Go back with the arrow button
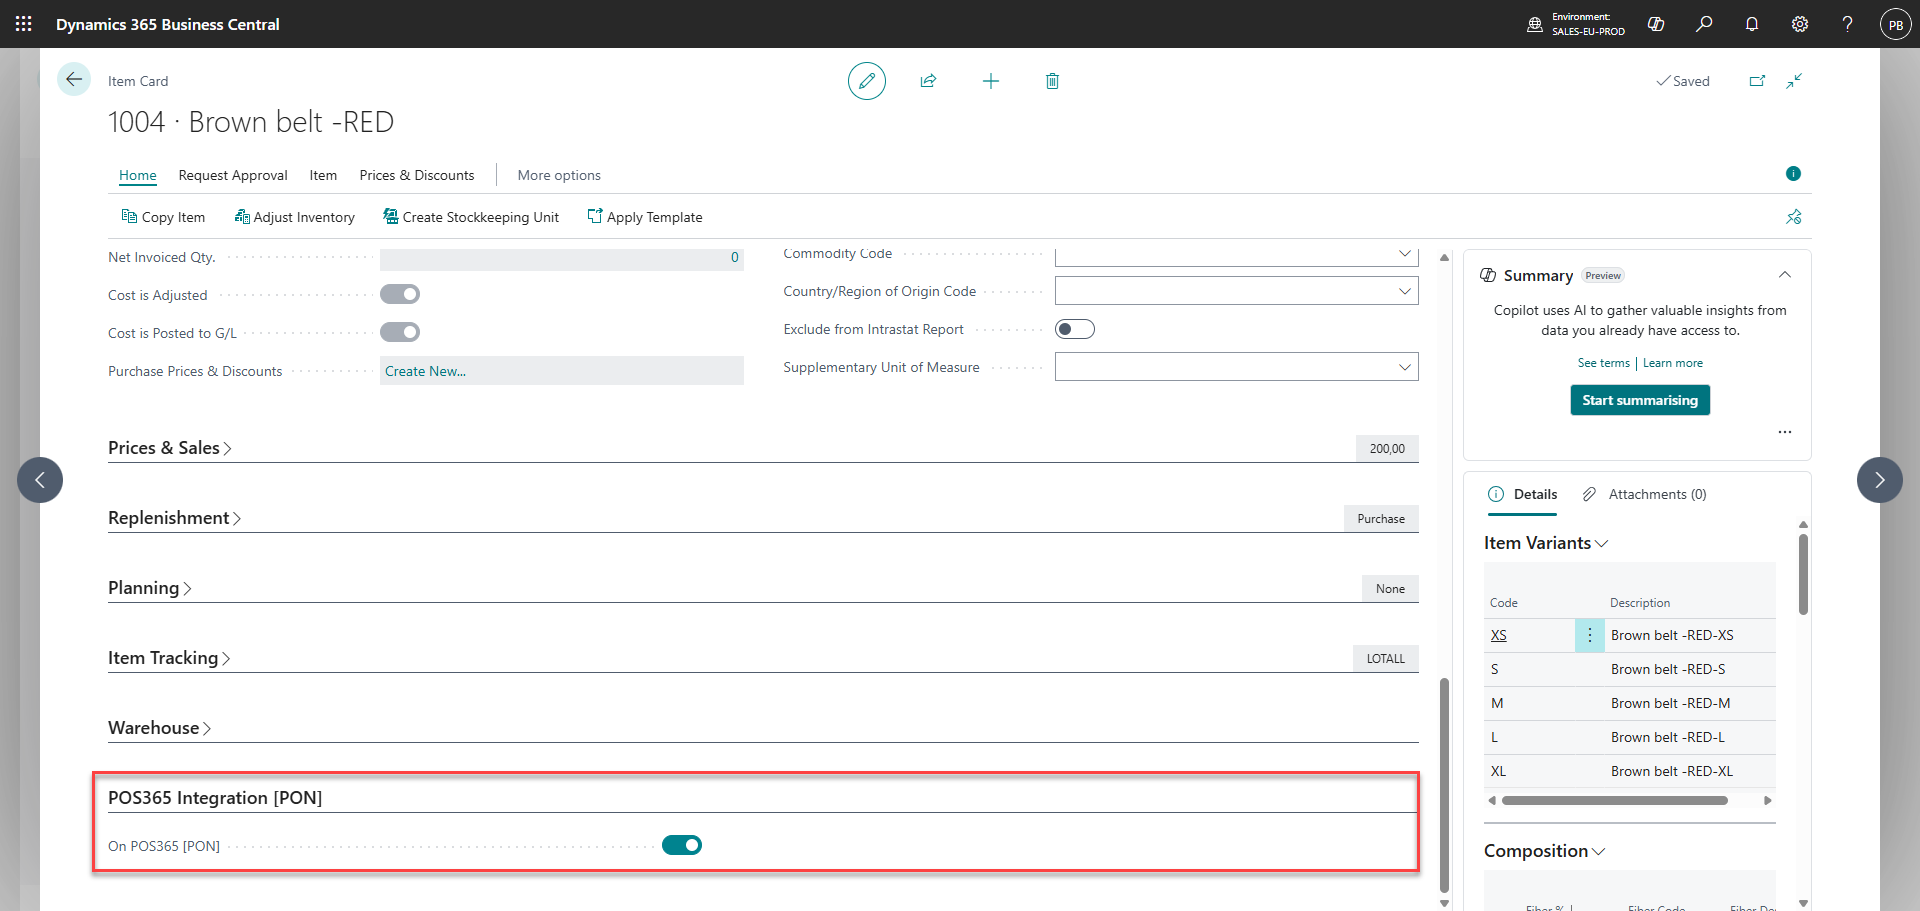Screen dimensions: 1920x911 tap(74, 79)
